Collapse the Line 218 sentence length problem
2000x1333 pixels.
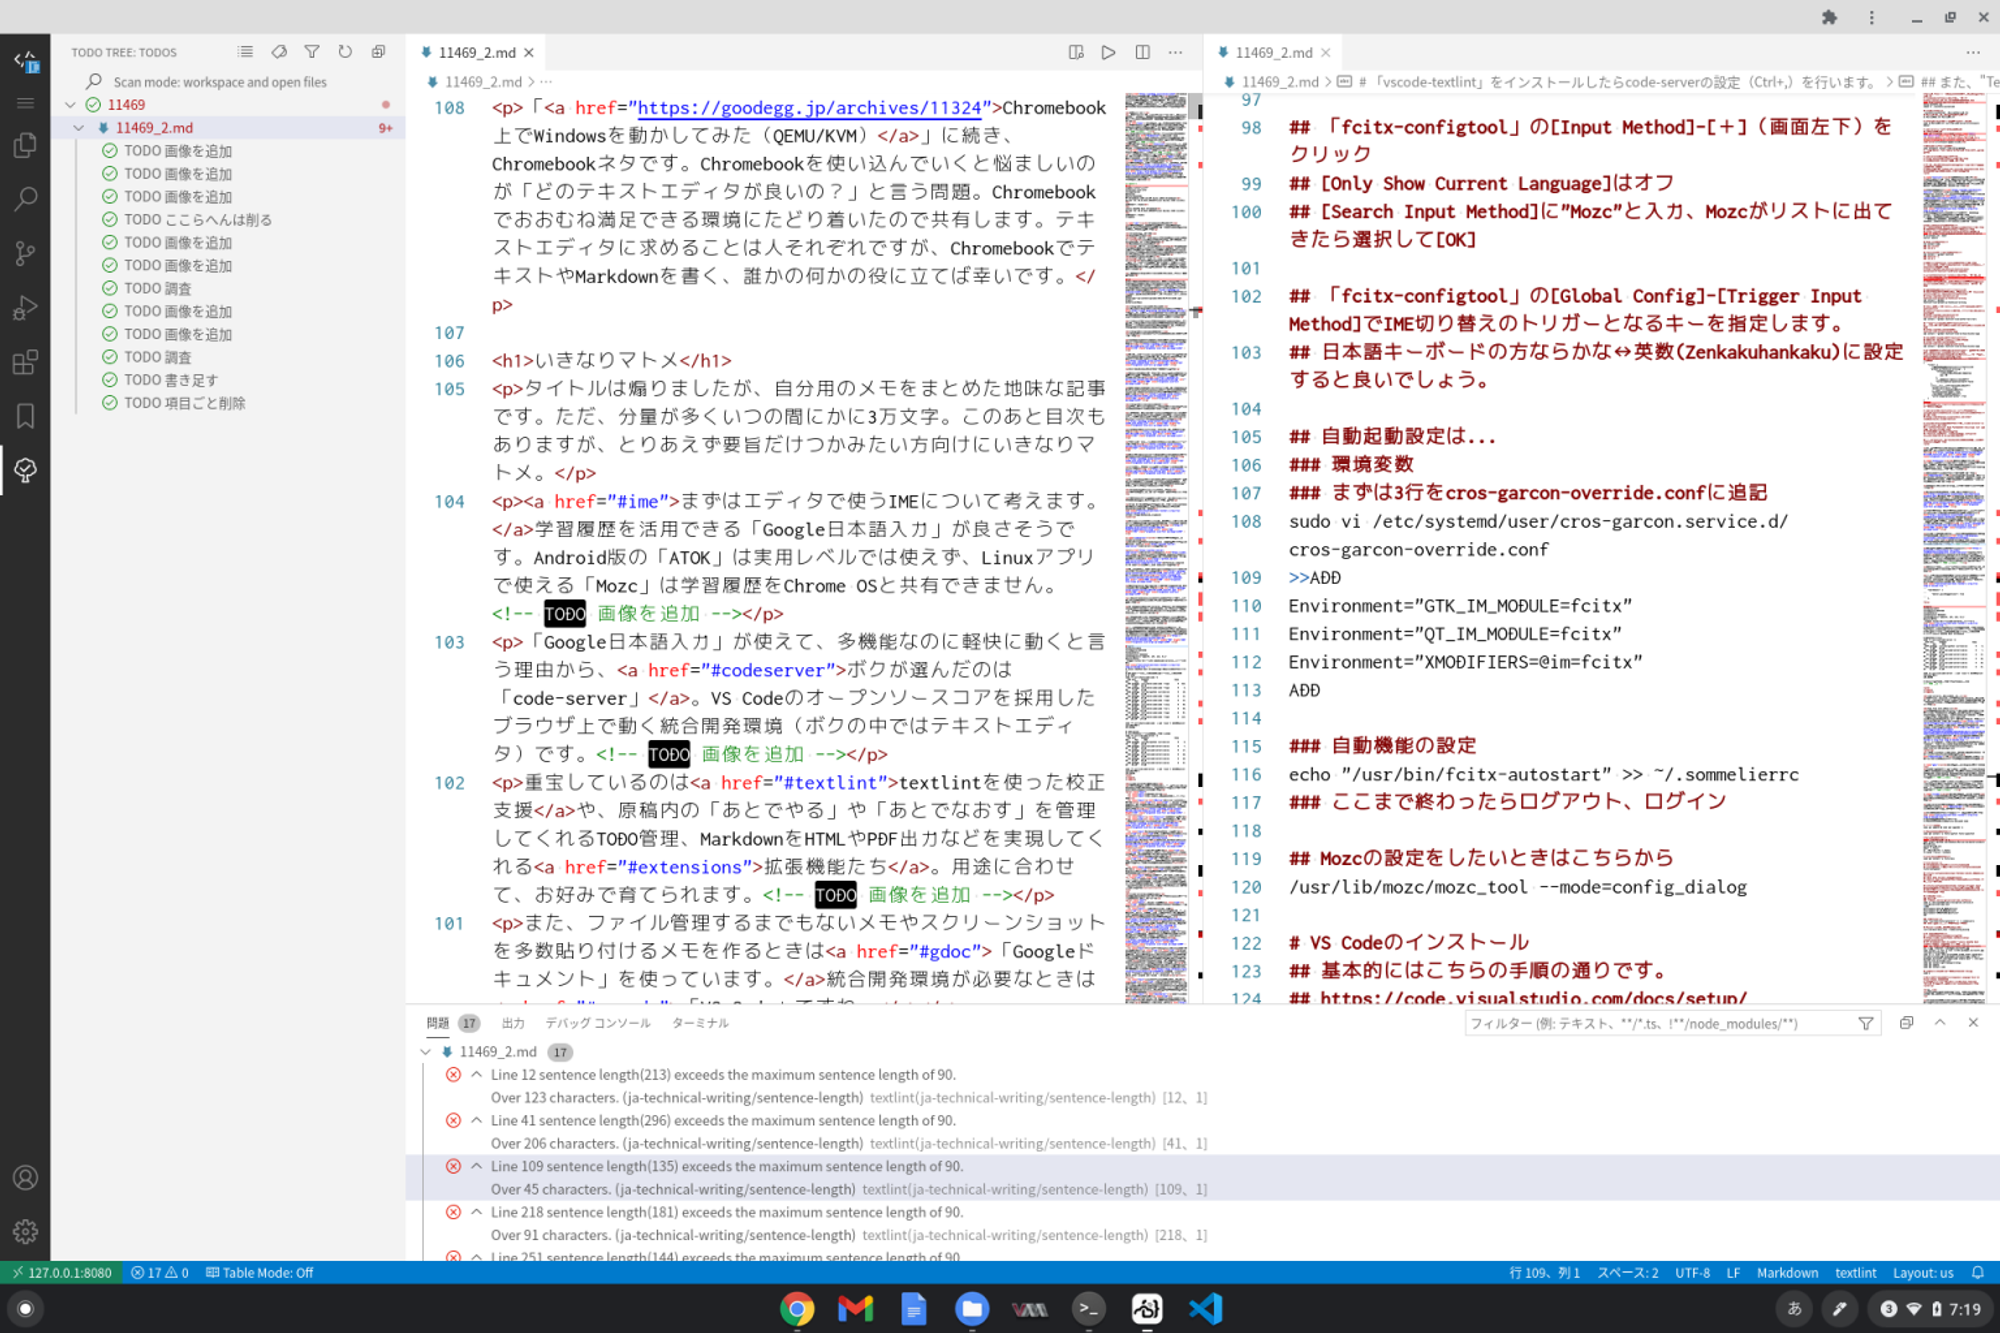[477, 1212]
